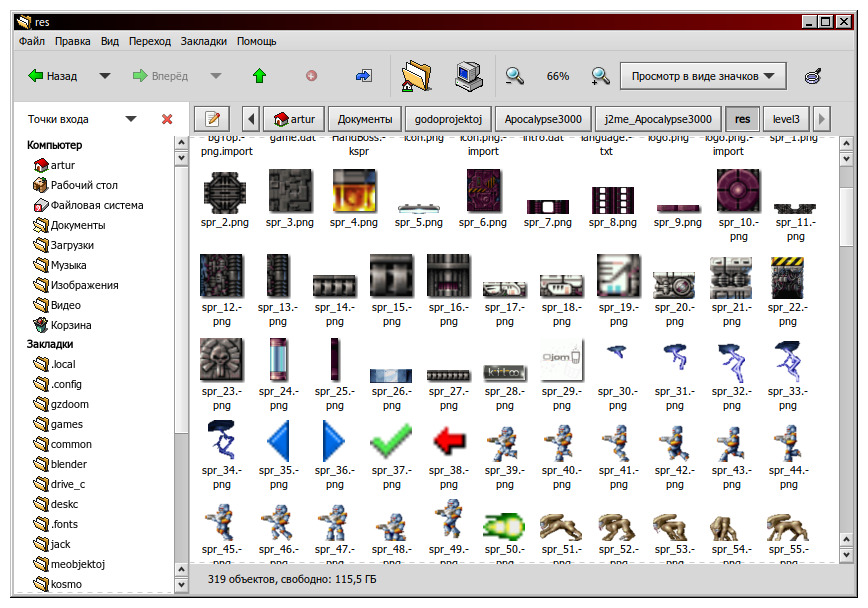Select the spr_37.png green checkmark file

[x=391, y=440]
